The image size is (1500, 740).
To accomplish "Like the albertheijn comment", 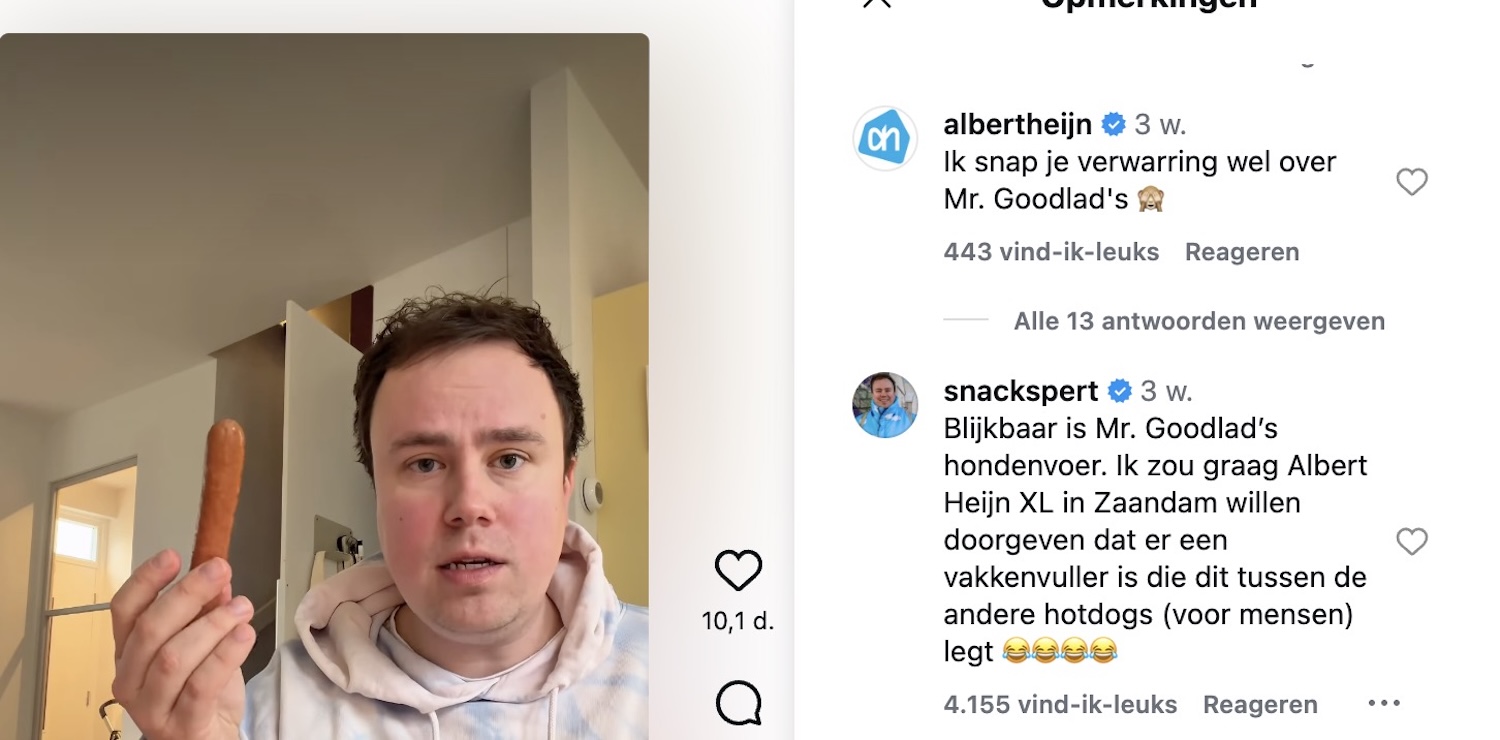I will point(1411,182).
